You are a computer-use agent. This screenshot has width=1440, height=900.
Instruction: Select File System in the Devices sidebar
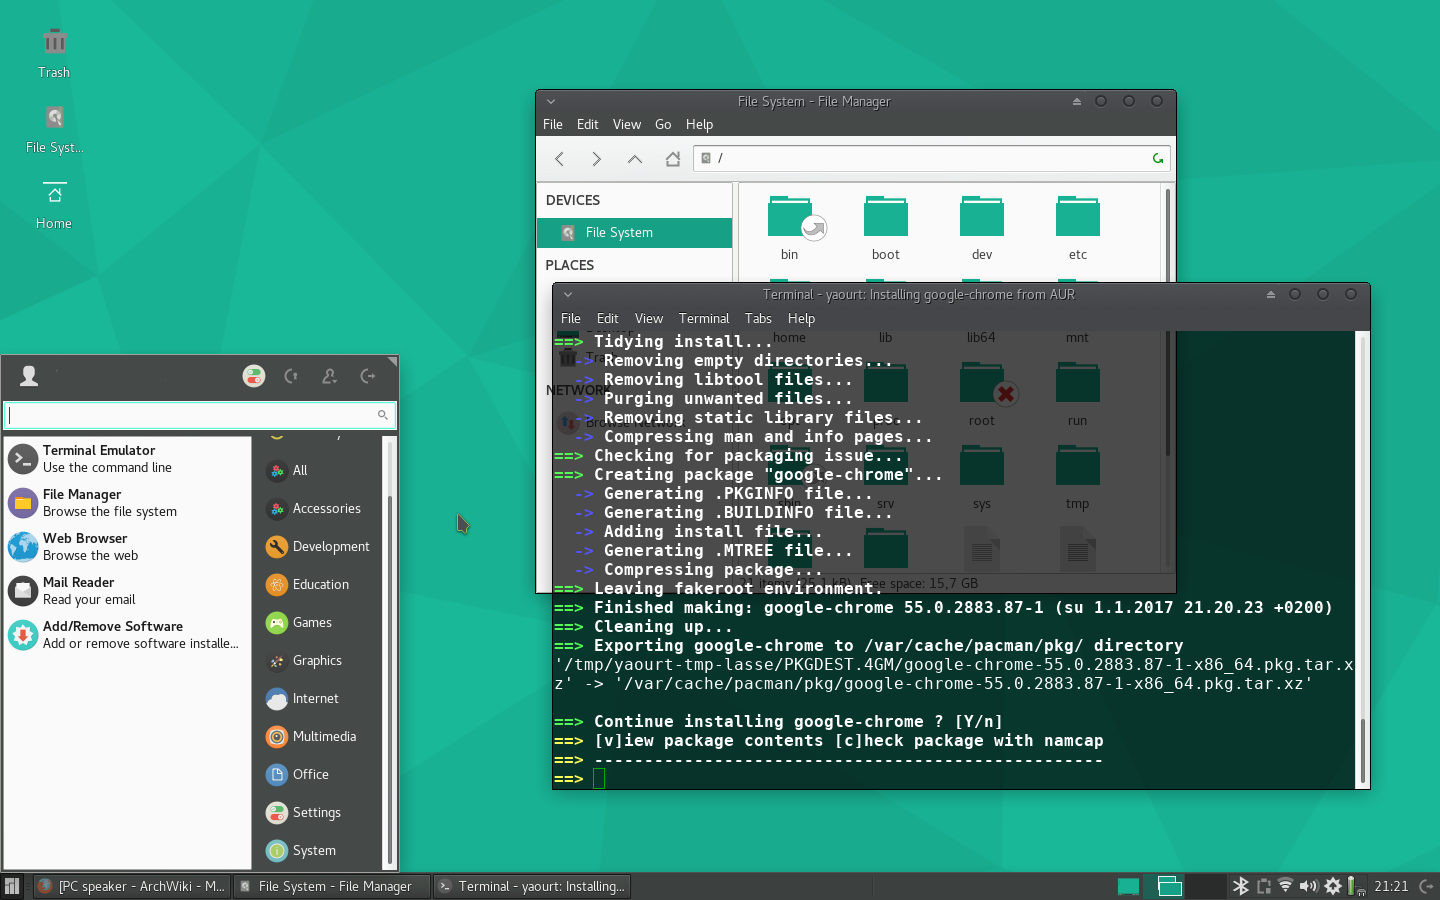tap(635, 232)
